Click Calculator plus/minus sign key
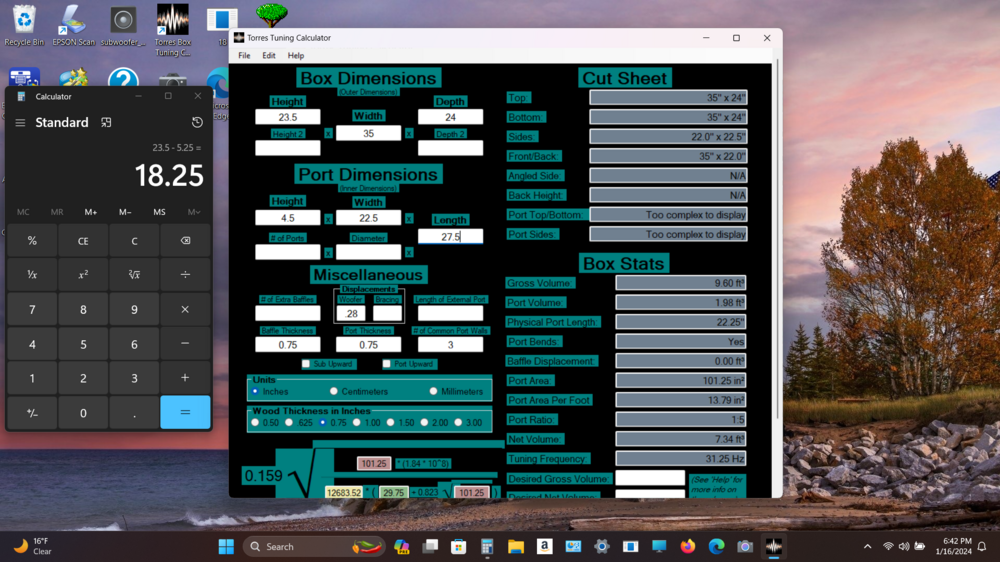The width and height of the screenshot is (1000, 562). point(32,413)
